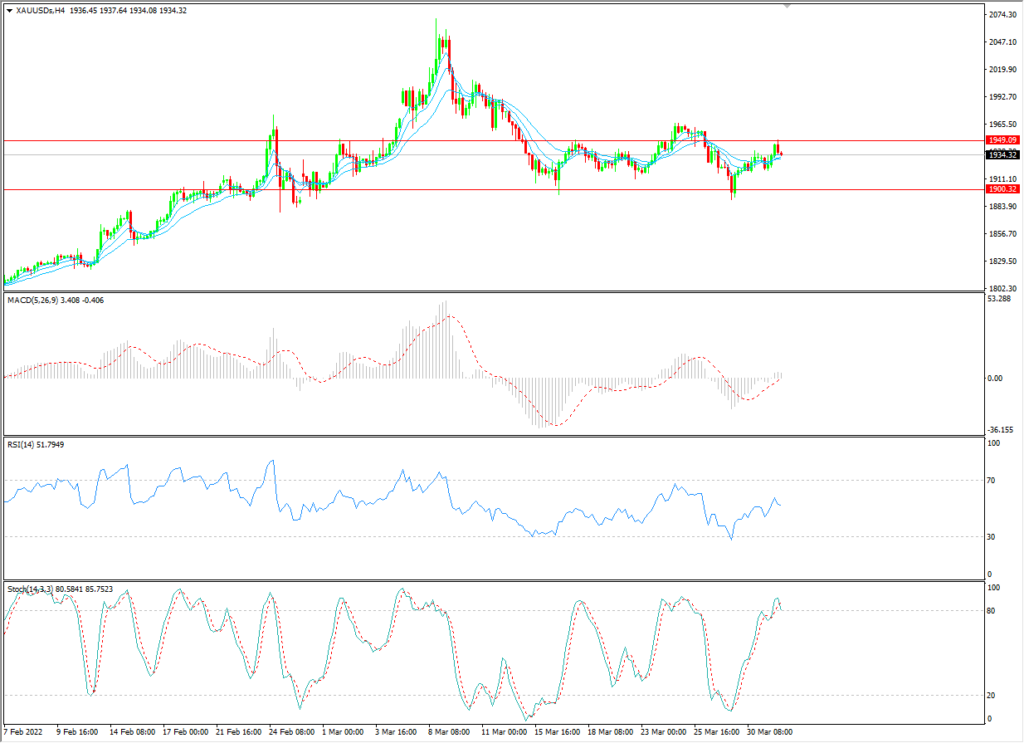
Task: Click the 1992.70 value on price axis
Action: pos(1002,97)
